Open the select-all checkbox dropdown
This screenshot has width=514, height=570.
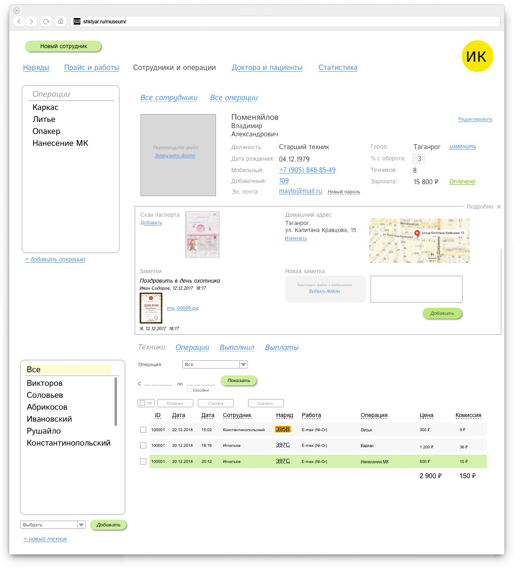click(146, 403)
